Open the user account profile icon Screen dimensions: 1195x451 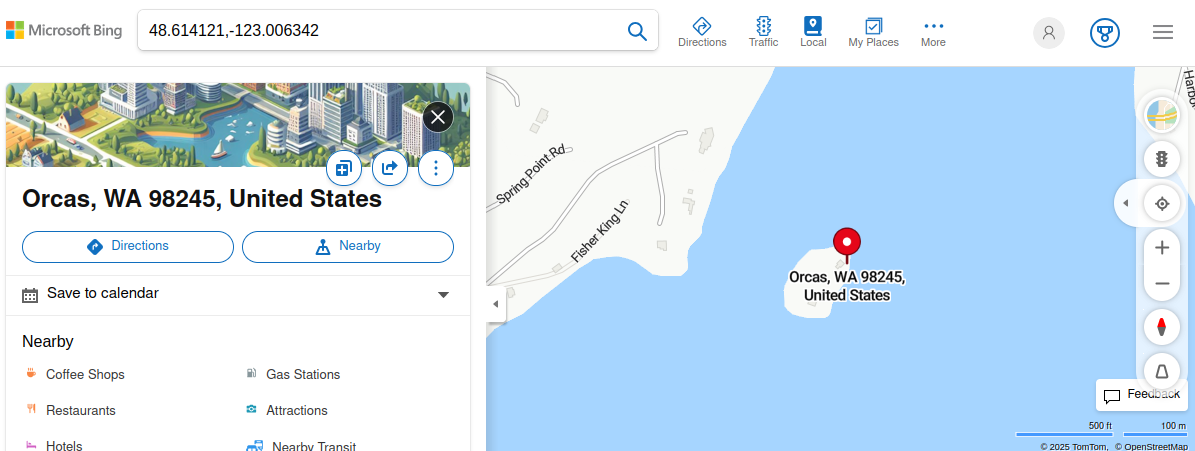[1049, 33]
